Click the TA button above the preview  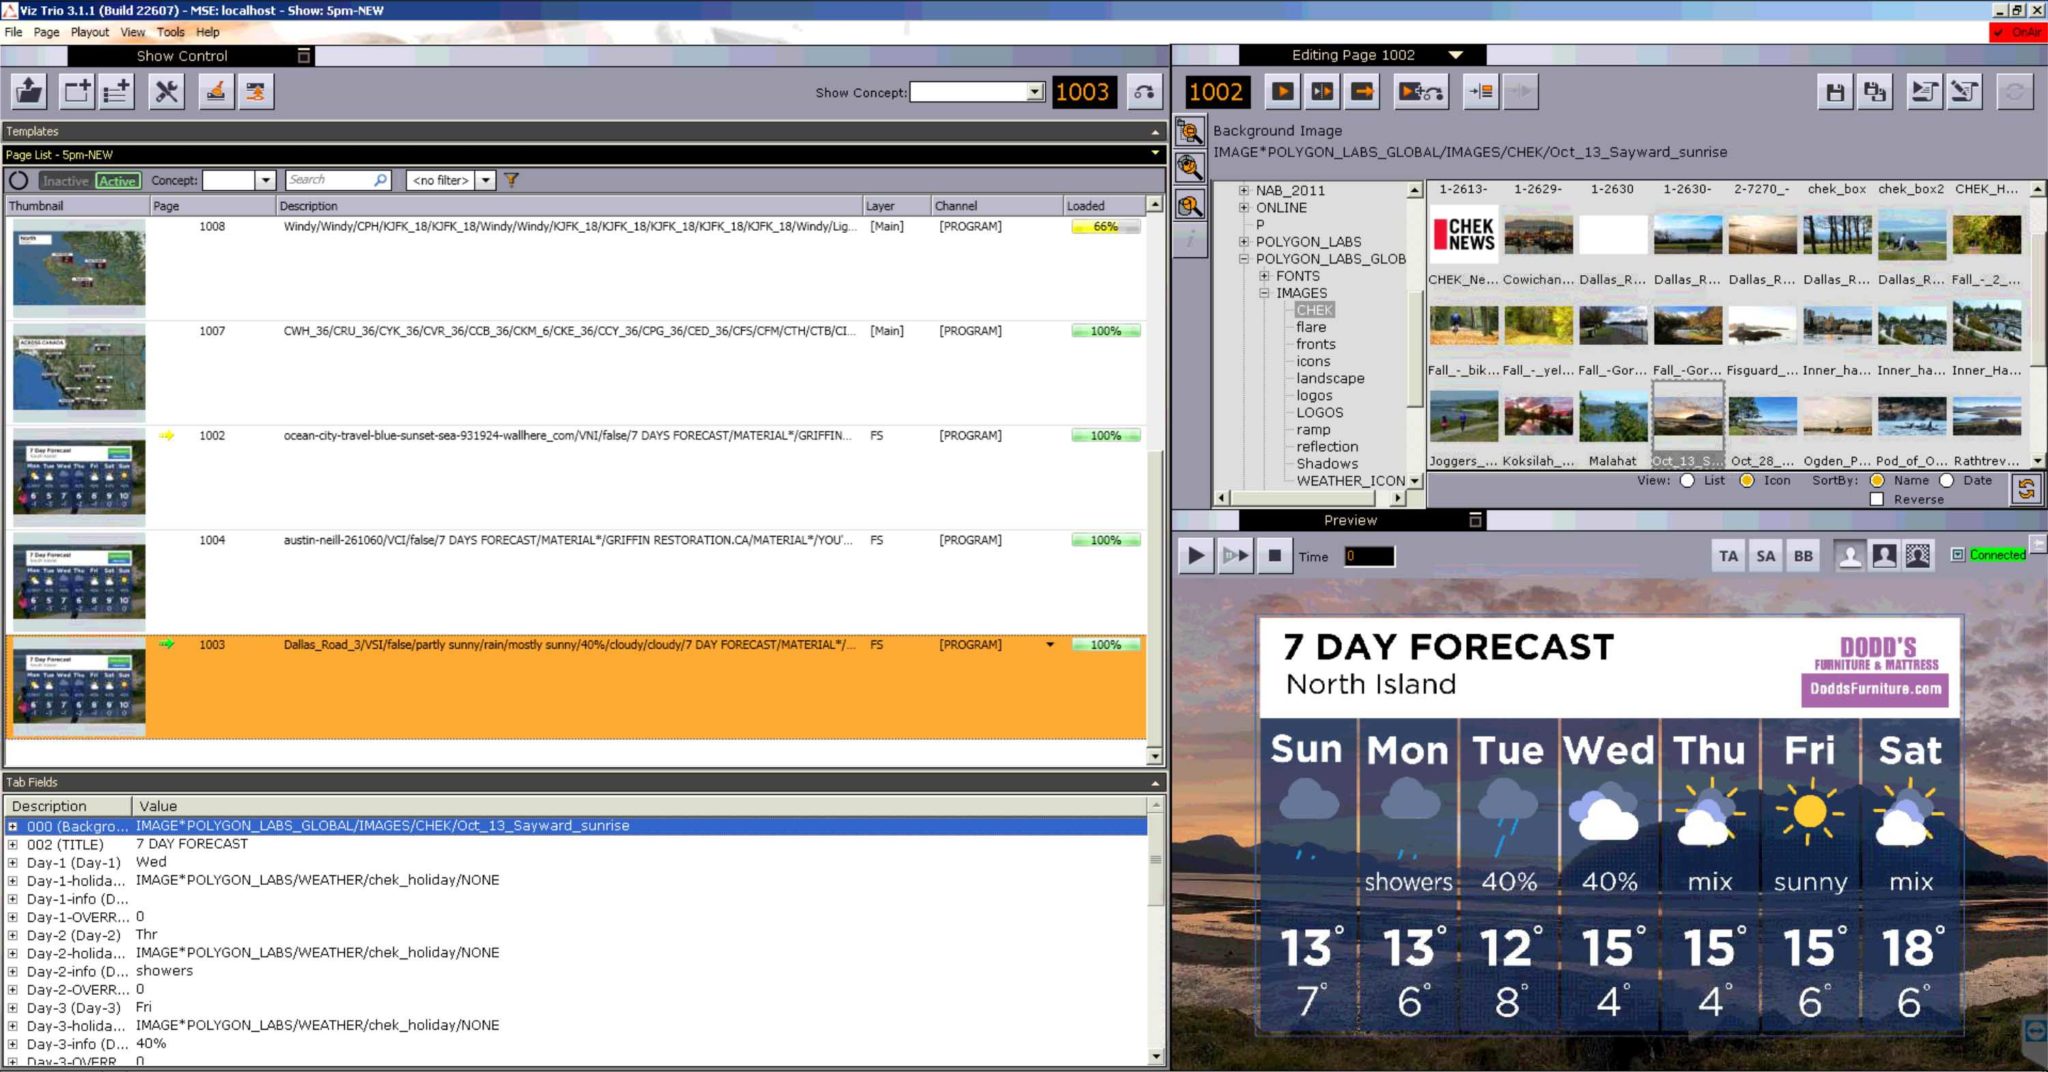(1729, 555)
